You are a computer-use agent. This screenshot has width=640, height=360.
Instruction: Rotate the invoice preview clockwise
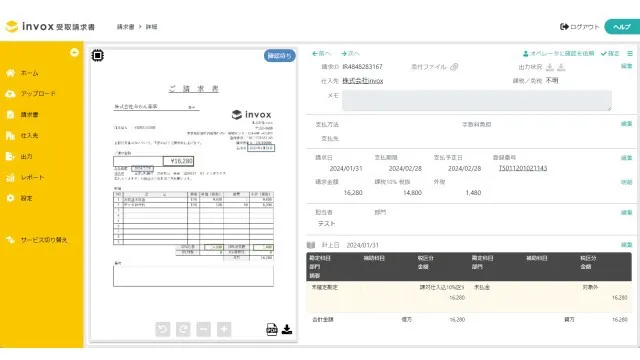click(183, 329)
